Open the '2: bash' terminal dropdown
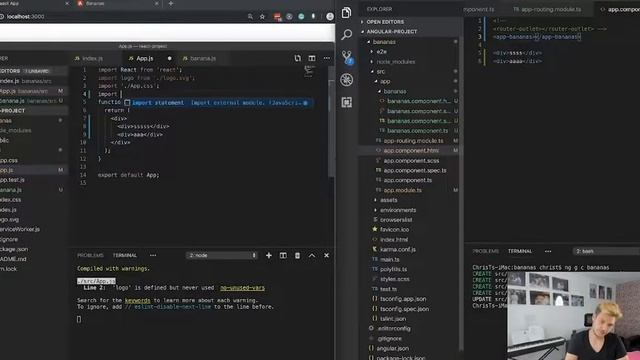The image size is (640, 360). click(606, 251)
